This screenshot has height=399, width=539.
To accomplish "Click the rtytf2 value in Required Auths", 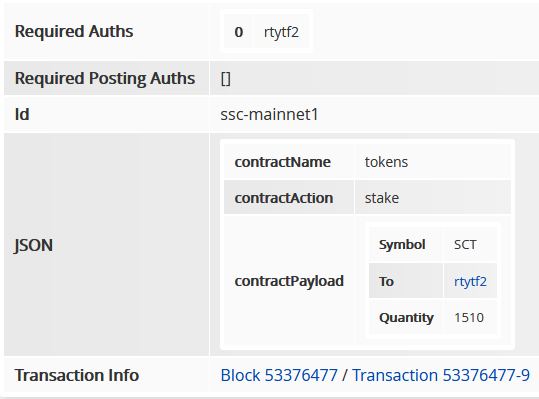I will pos(281,32).
